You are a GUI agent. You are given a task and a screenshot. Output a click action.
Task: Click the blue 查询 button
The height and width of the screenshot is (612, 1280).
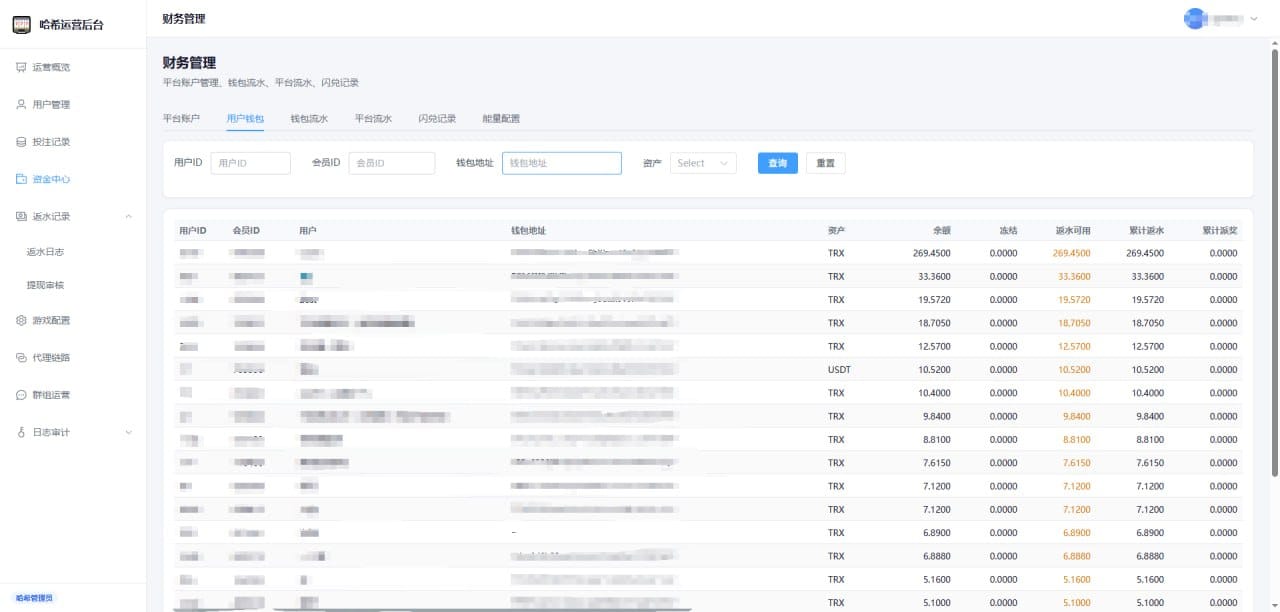click(778, 163)
